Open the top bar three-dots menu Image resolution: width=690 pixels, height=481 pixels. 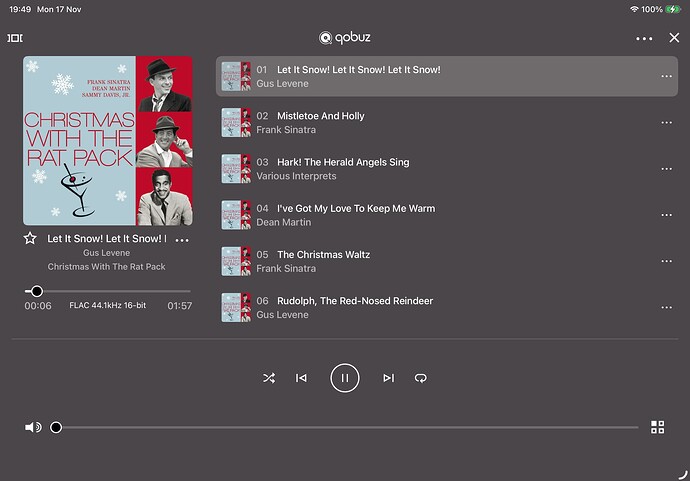(x=644, y=38)
